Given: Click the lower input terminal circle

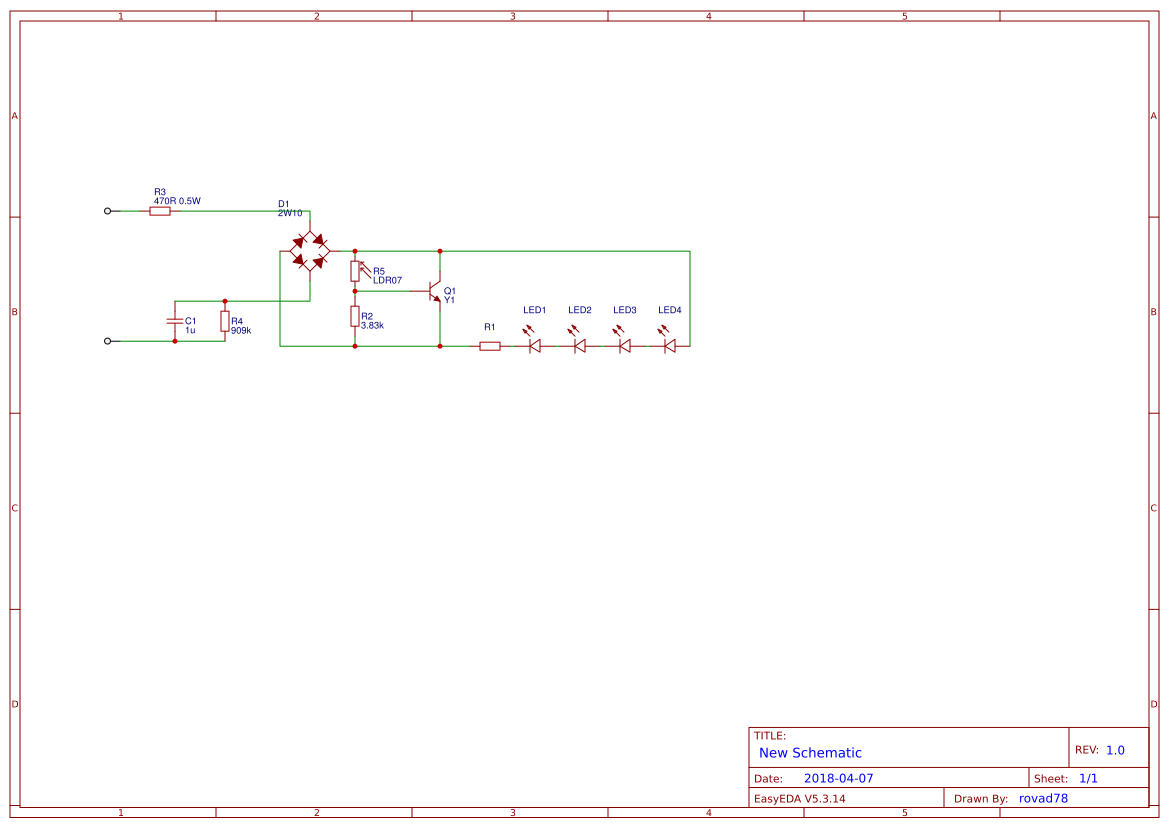Looking at the screenshot, I should pos(107,341).
